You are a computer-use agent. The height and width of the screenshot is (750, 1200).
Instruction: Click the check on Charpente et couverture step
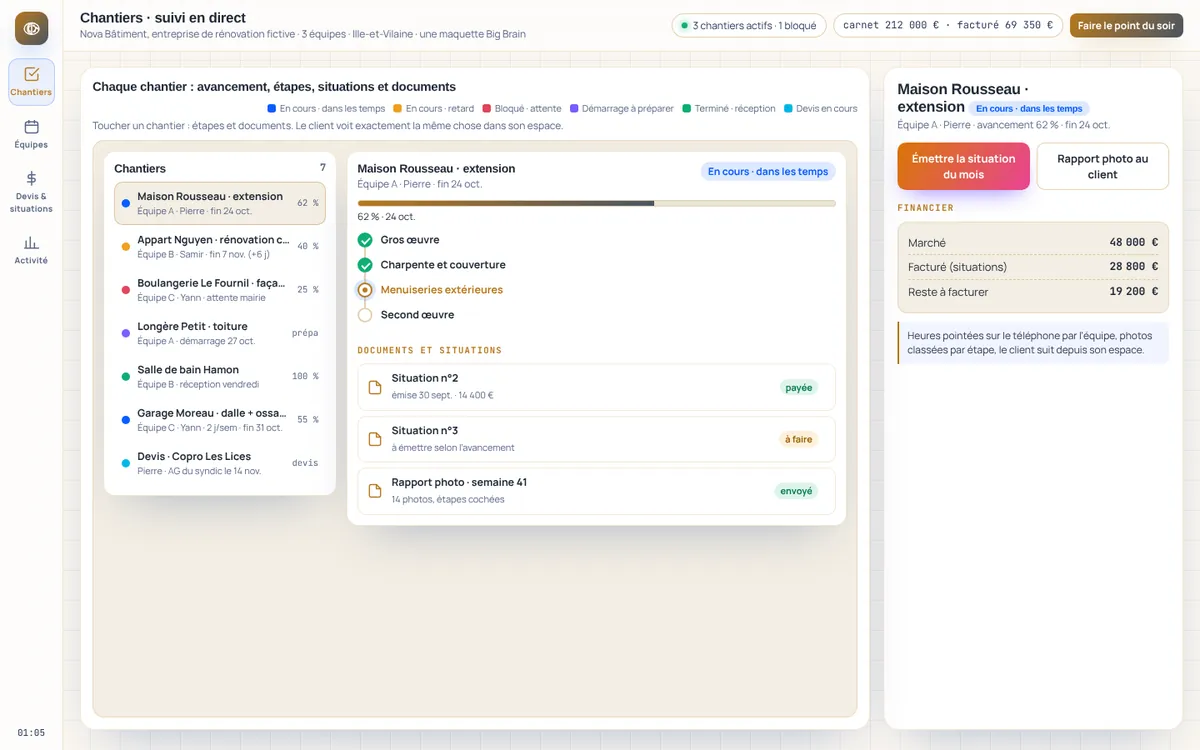click(x=365, y=265)
